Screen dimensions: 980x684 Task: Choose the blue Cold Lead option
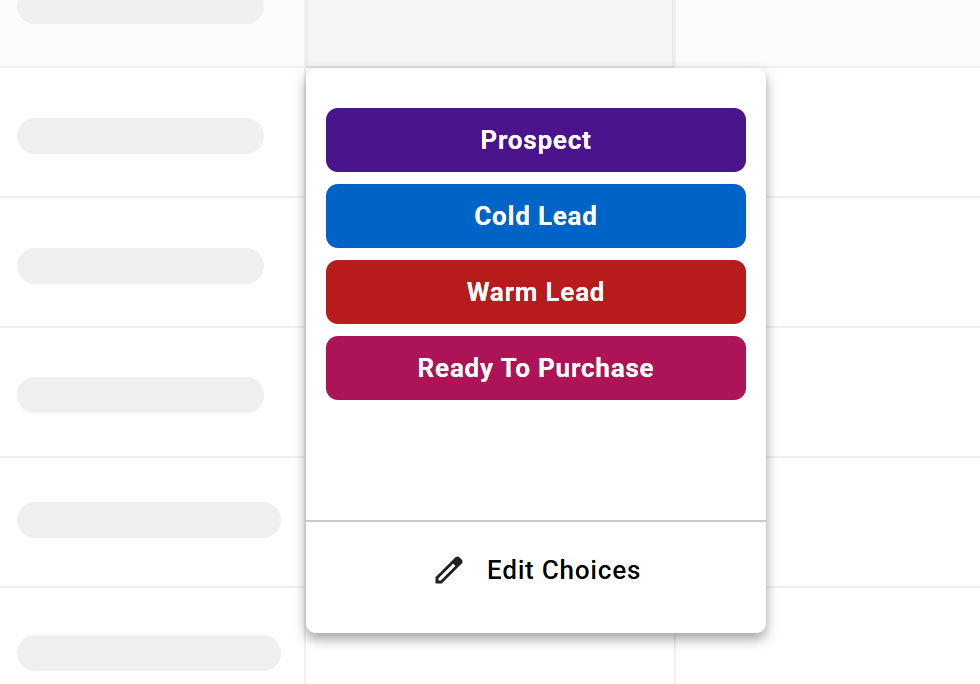[x=535, y=216]
